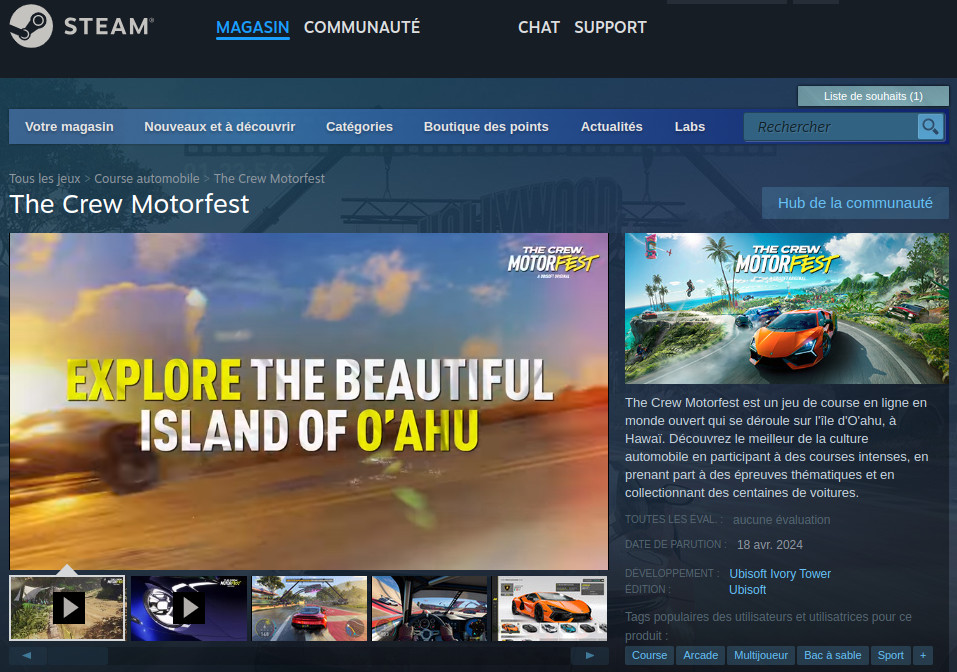Open the Votre magasin menu
This screenshot has height=672, width=957.
69,127
